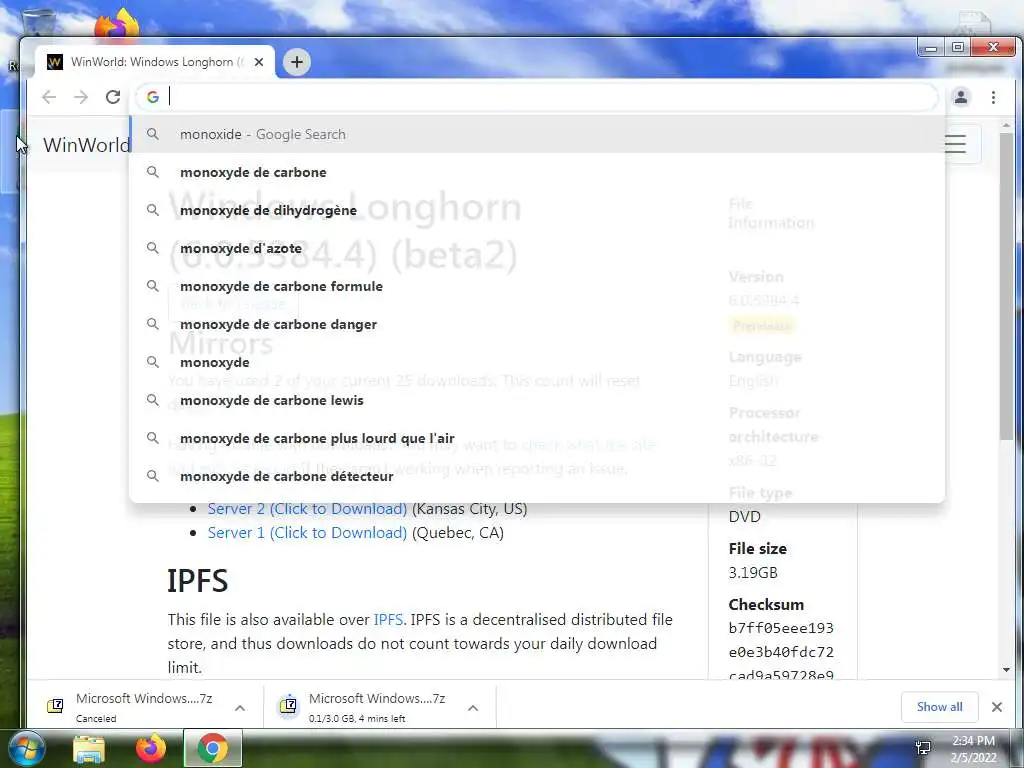Expand options for canceled download item
The image size is (1024, 768).
(x=240, y=708)
